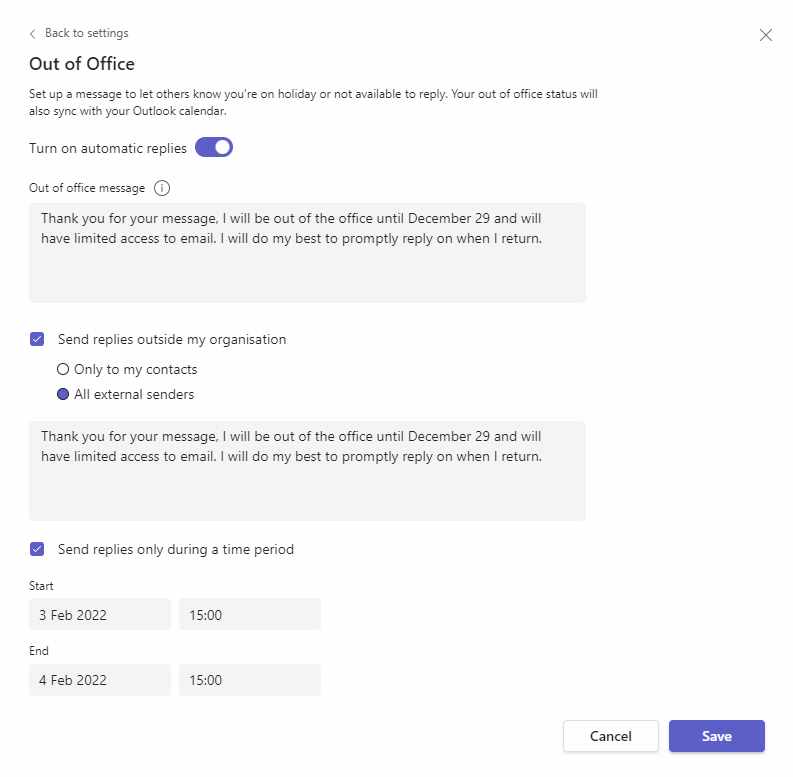The width and height of the screenshot is (793, 777).
Task: Toggle the automatic replies switch off
Action: click(214, 148)
